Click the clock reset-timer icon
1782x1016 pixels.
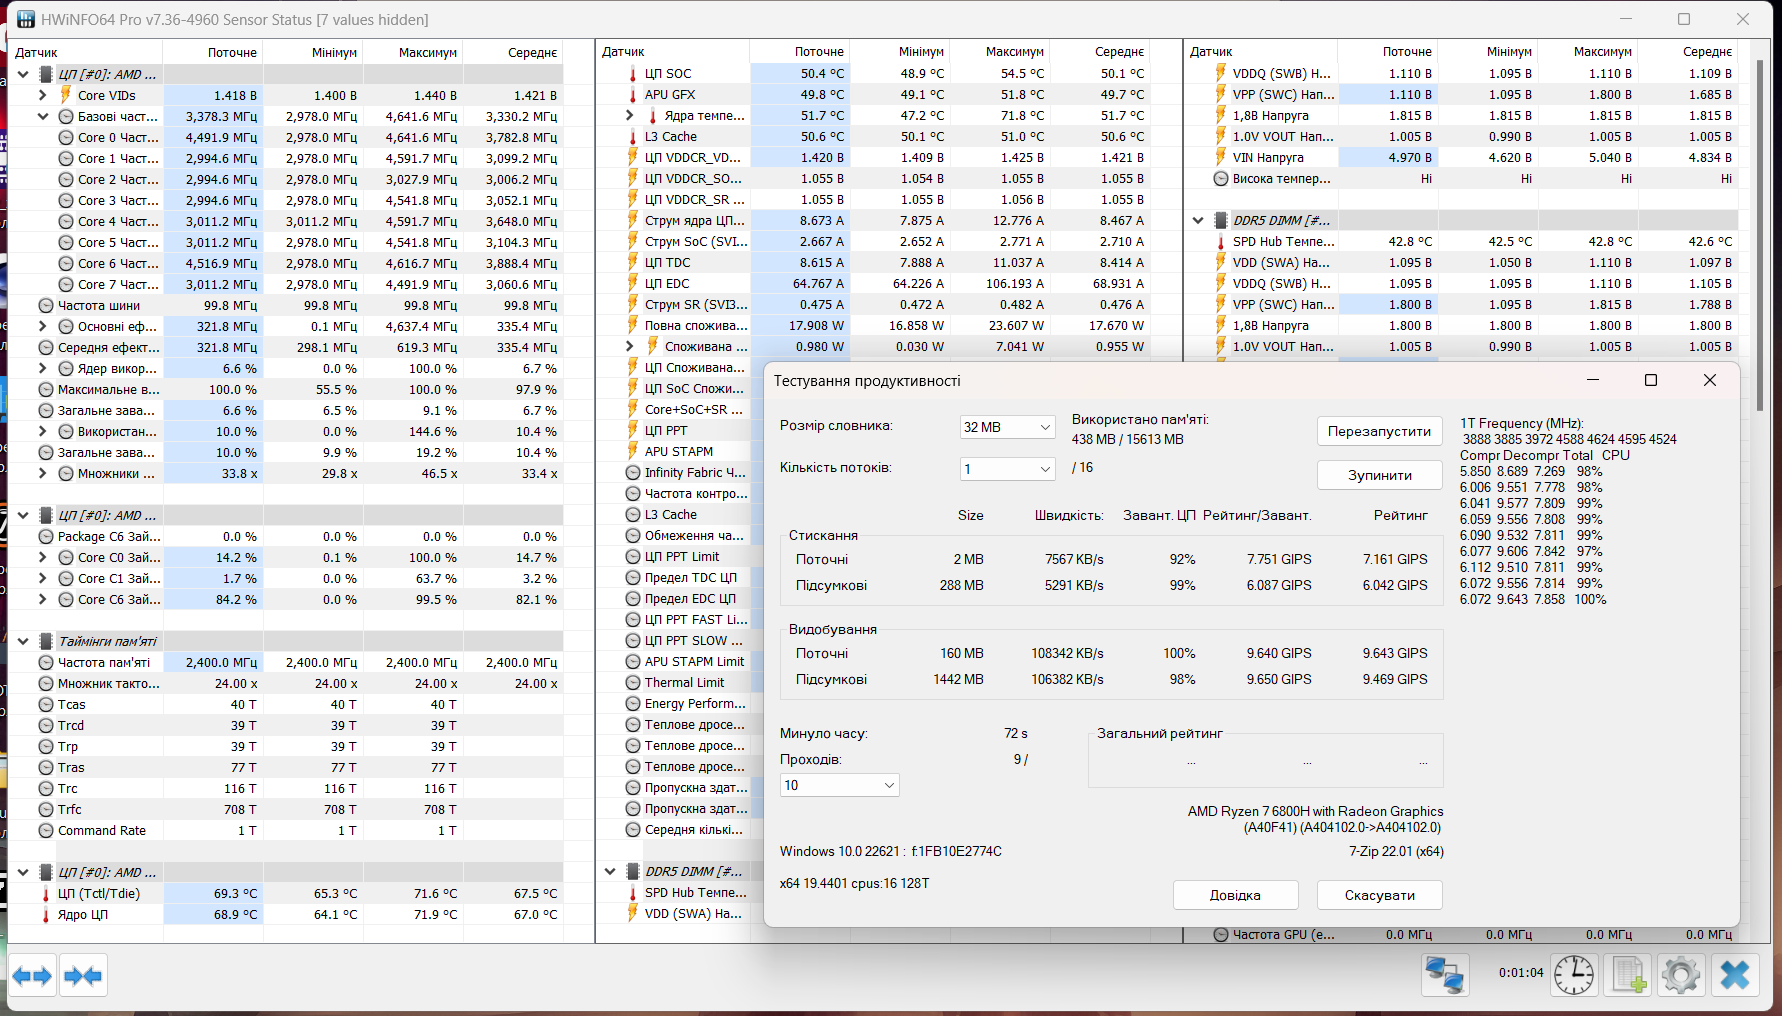click(1574, 975)
